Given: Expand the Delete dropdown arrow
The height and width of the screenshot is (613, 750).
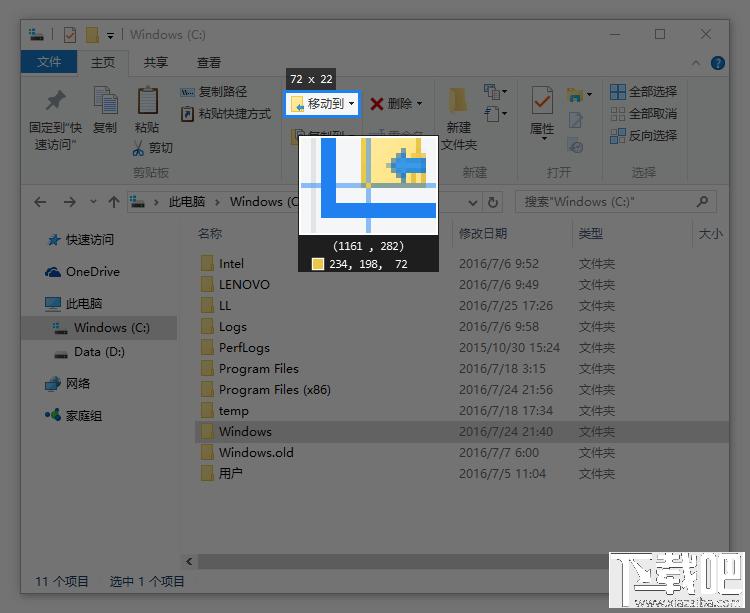Looking at the screenshot, I should (x=419, y=104).
